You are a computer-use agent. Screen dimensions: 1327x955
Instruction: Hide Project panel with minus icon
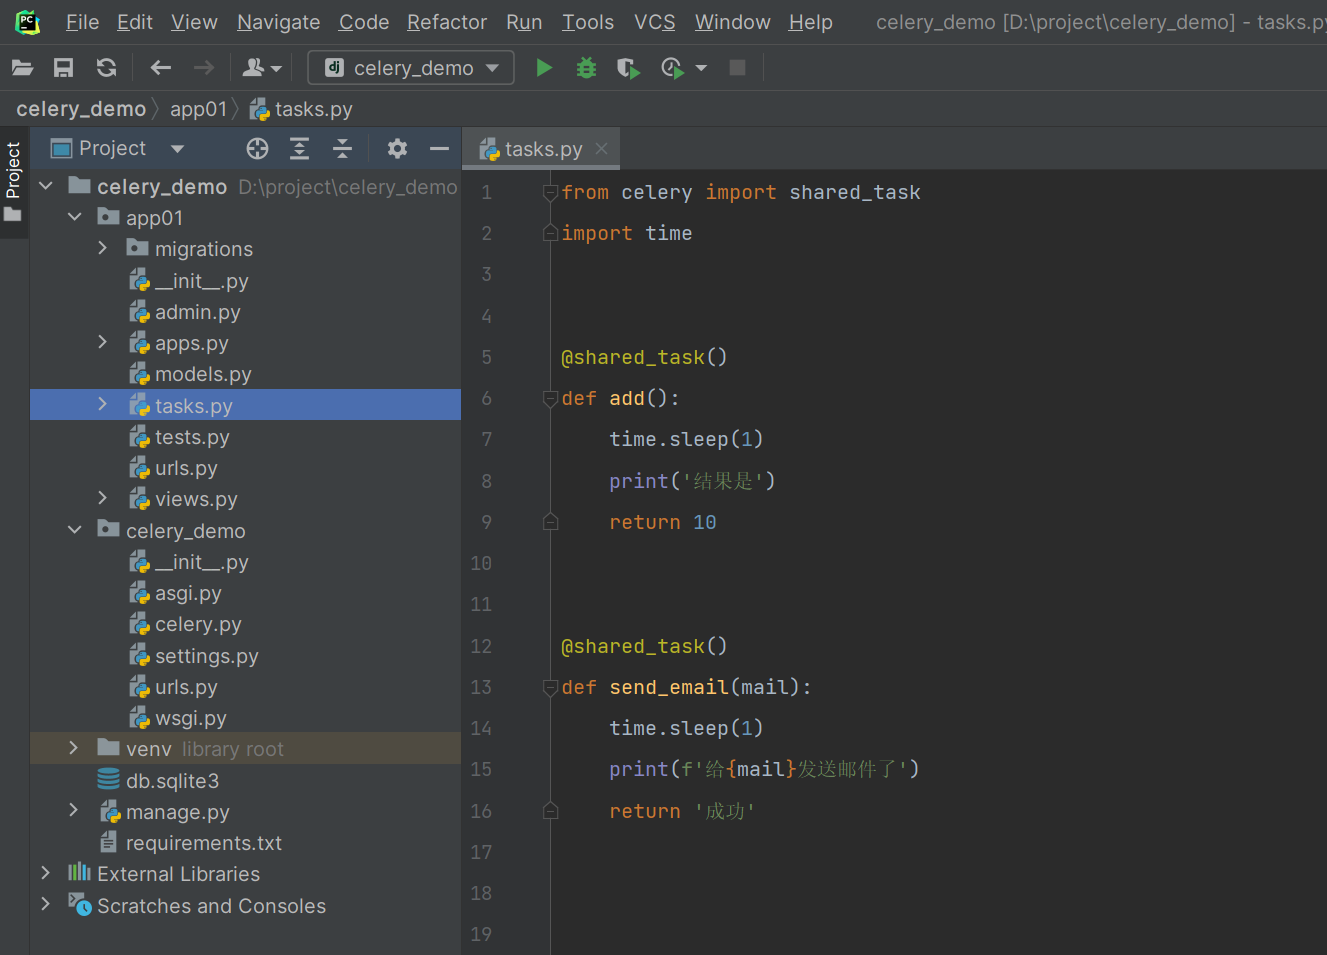(x=439, y=149)
